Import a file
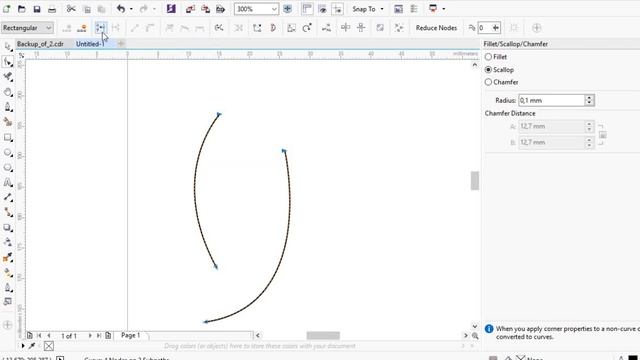This screenshot has height=360, width=640. (190, 9)
